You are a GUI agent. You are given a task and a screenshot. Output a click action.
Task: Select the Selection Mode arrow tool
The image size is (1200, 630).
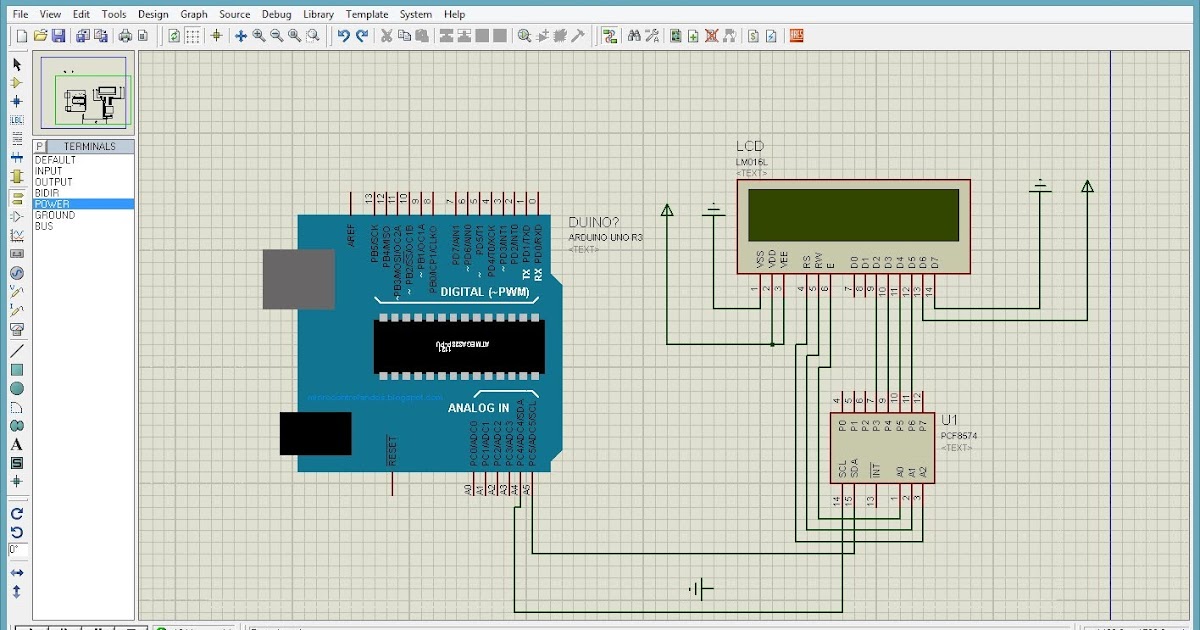click(x=16, y=64)
